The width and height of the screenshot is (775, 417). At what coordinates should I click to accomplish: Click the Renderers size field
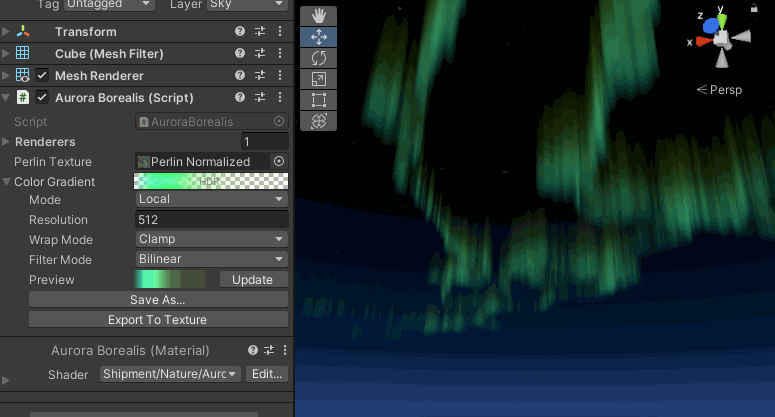pos(265,142)
